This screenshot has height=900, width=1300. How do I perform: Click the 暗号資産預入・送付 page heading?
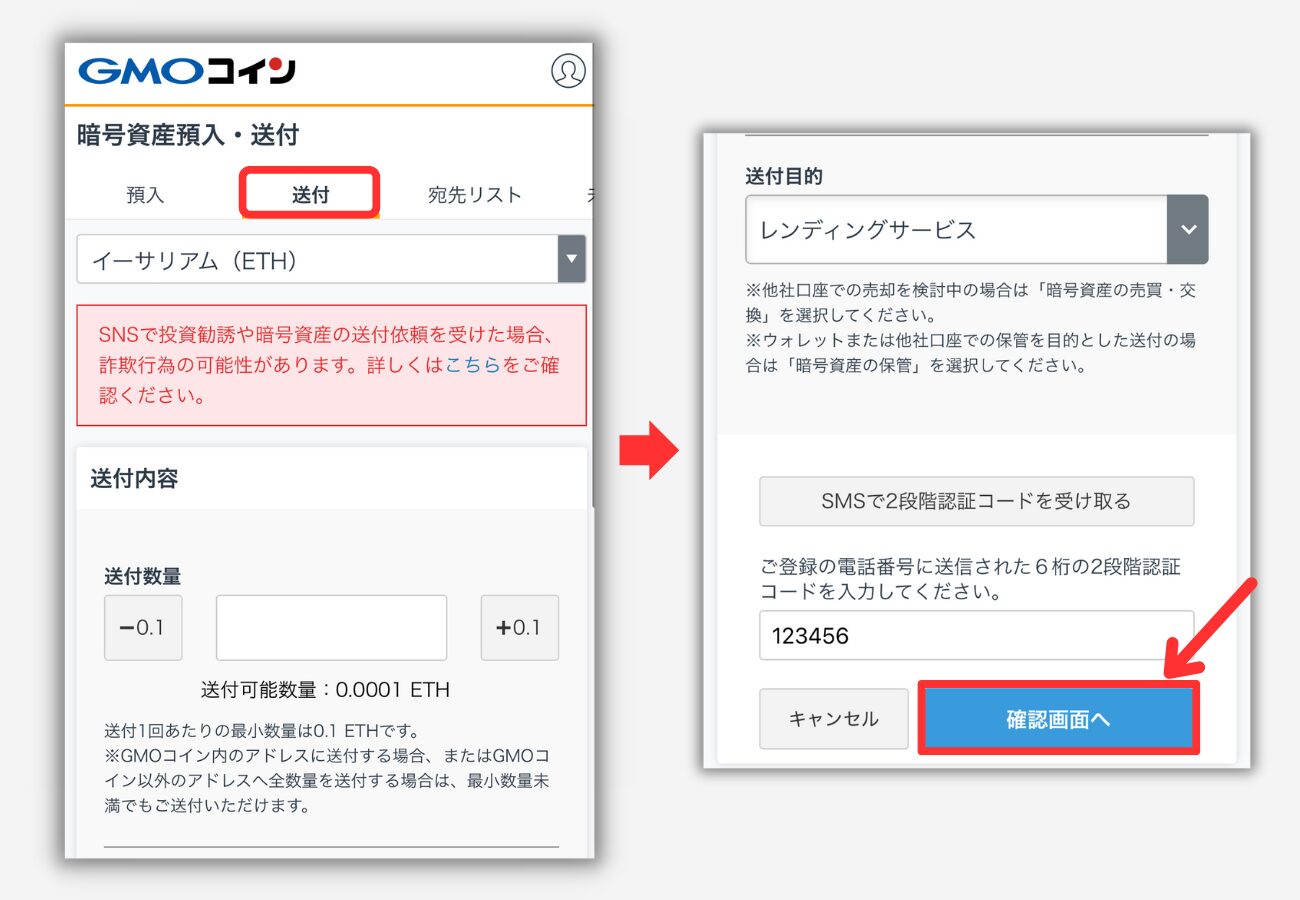tap(188, 135)
